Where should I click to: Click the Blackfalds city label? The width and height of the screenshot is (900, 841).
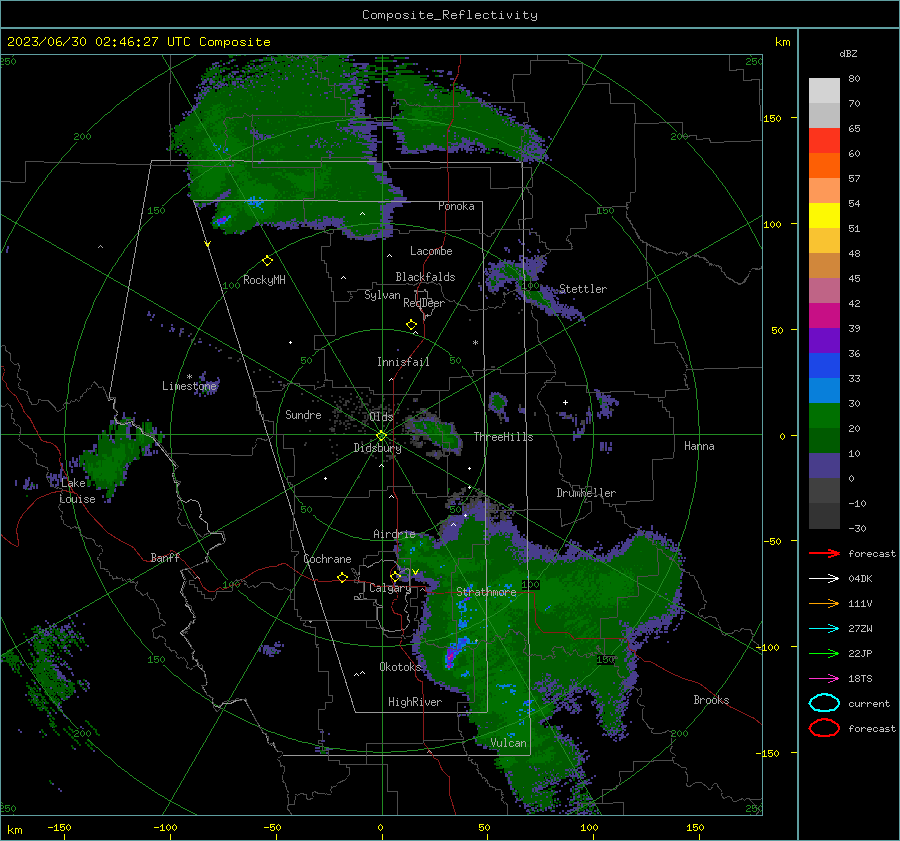(425, 277)
